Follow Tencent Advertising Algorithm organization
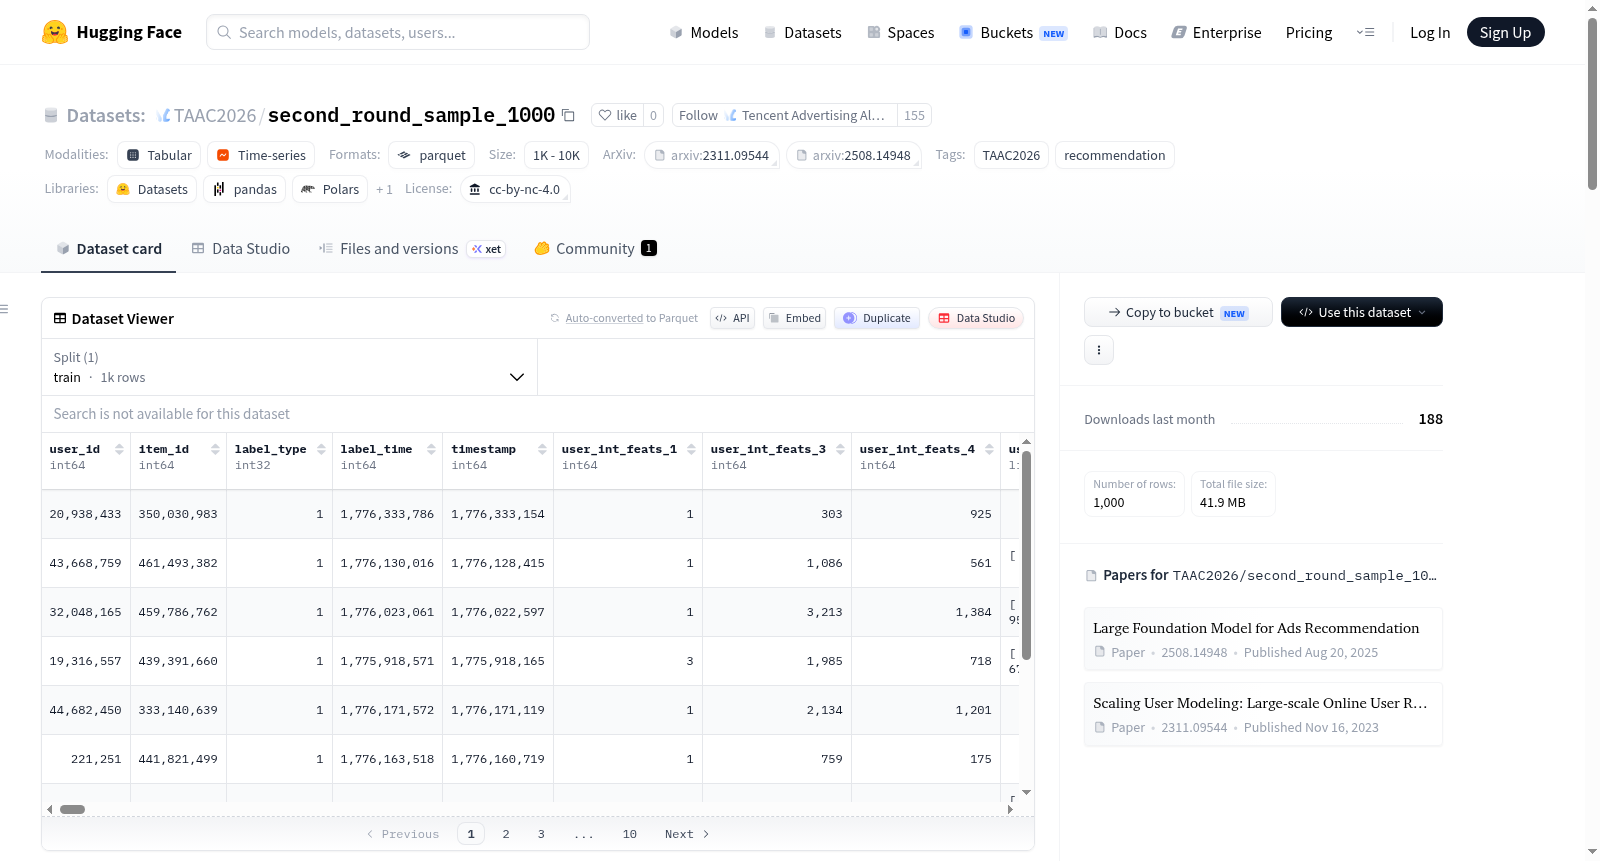 [x=785, y=115]
